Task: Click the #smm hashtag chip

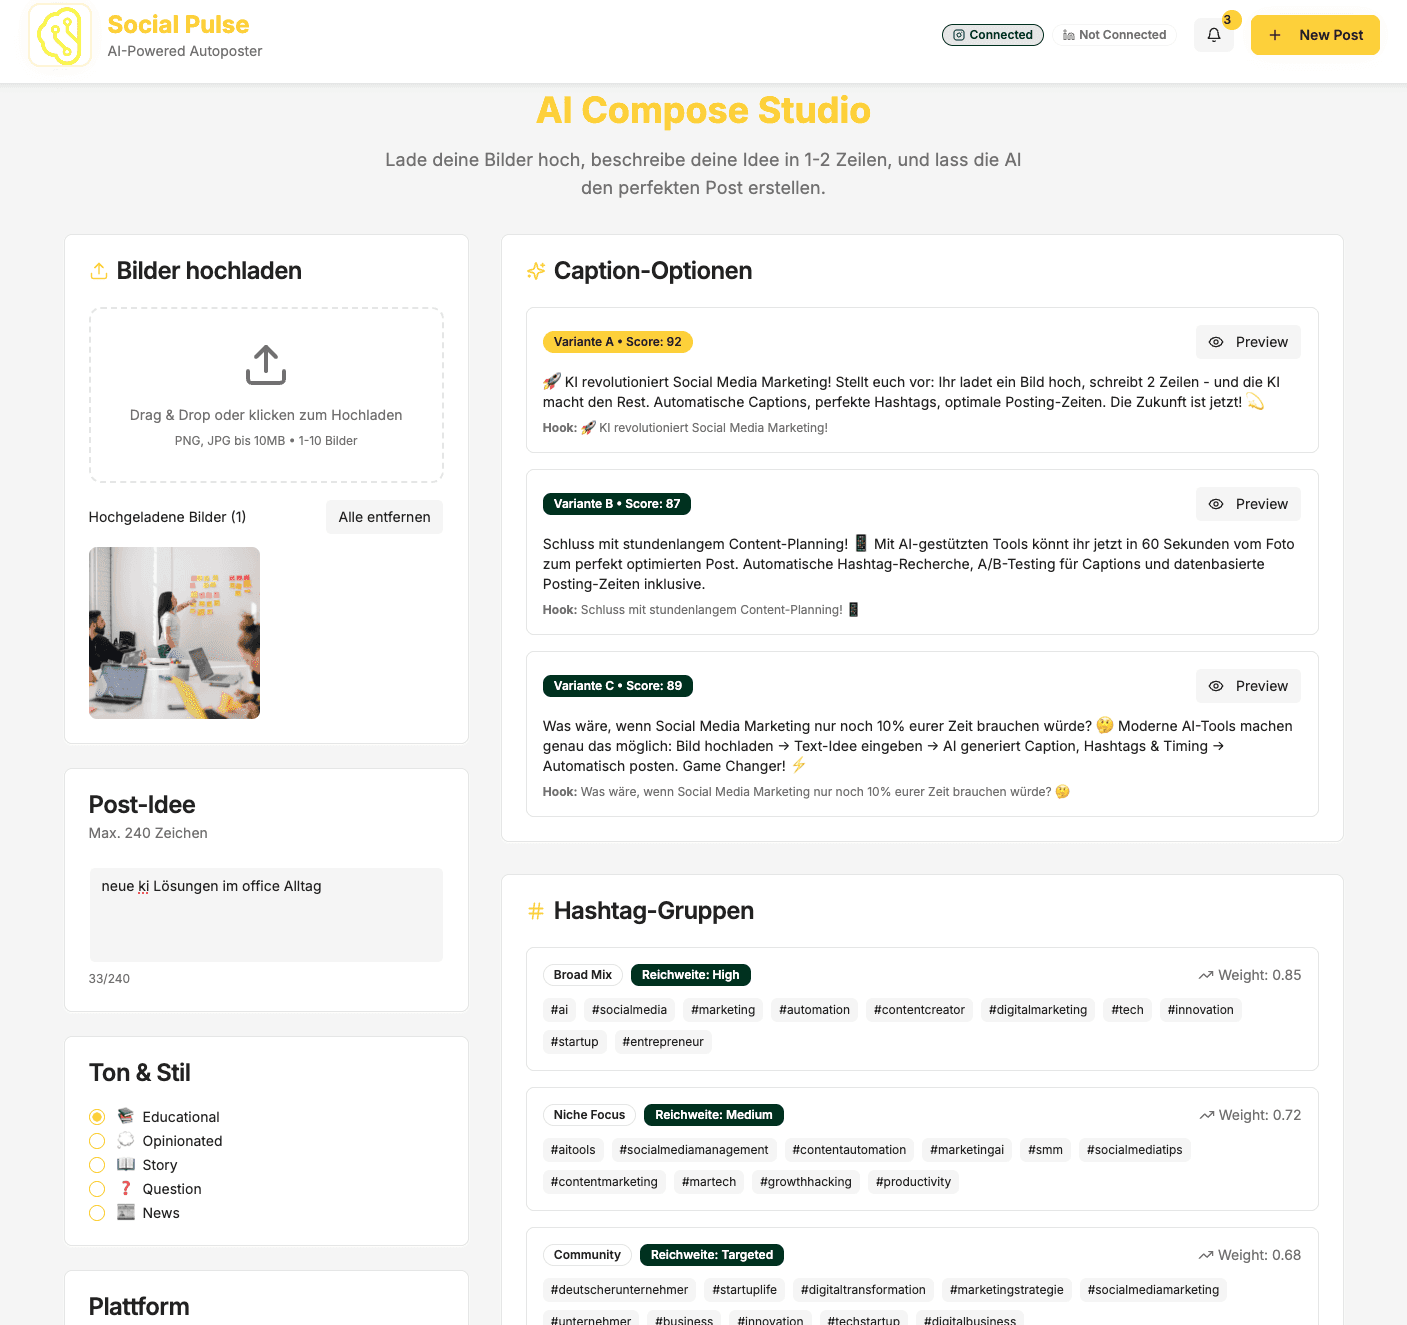Action: click(x=1045, y=1150)
